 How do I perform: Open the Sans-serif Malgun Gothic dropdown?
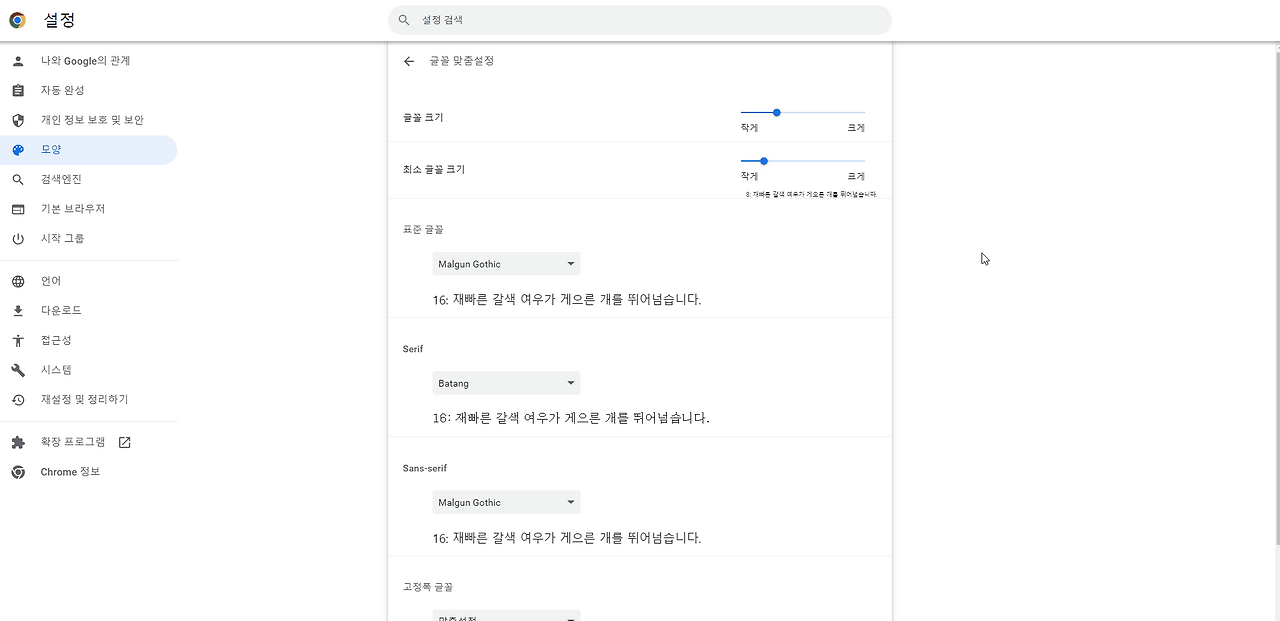505,501
